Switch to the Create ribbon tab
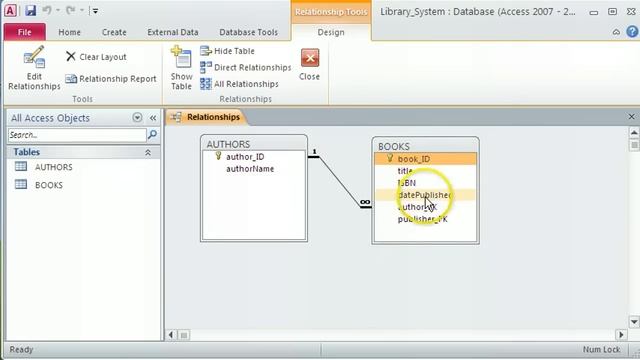The image size is (640, 360). click(x=114, y=32)
